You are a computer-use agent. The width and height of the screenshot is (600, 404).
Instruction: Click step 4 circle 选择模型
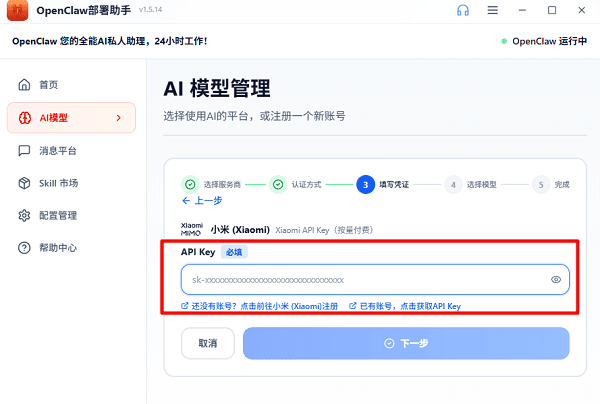[x=453, y=185]
